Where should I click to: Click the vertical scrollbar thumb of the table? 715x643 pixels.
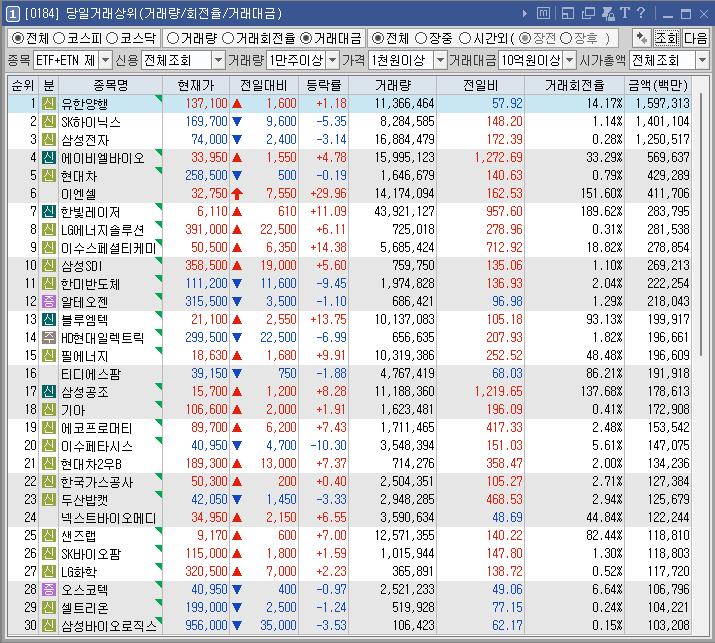click(700, 225)
